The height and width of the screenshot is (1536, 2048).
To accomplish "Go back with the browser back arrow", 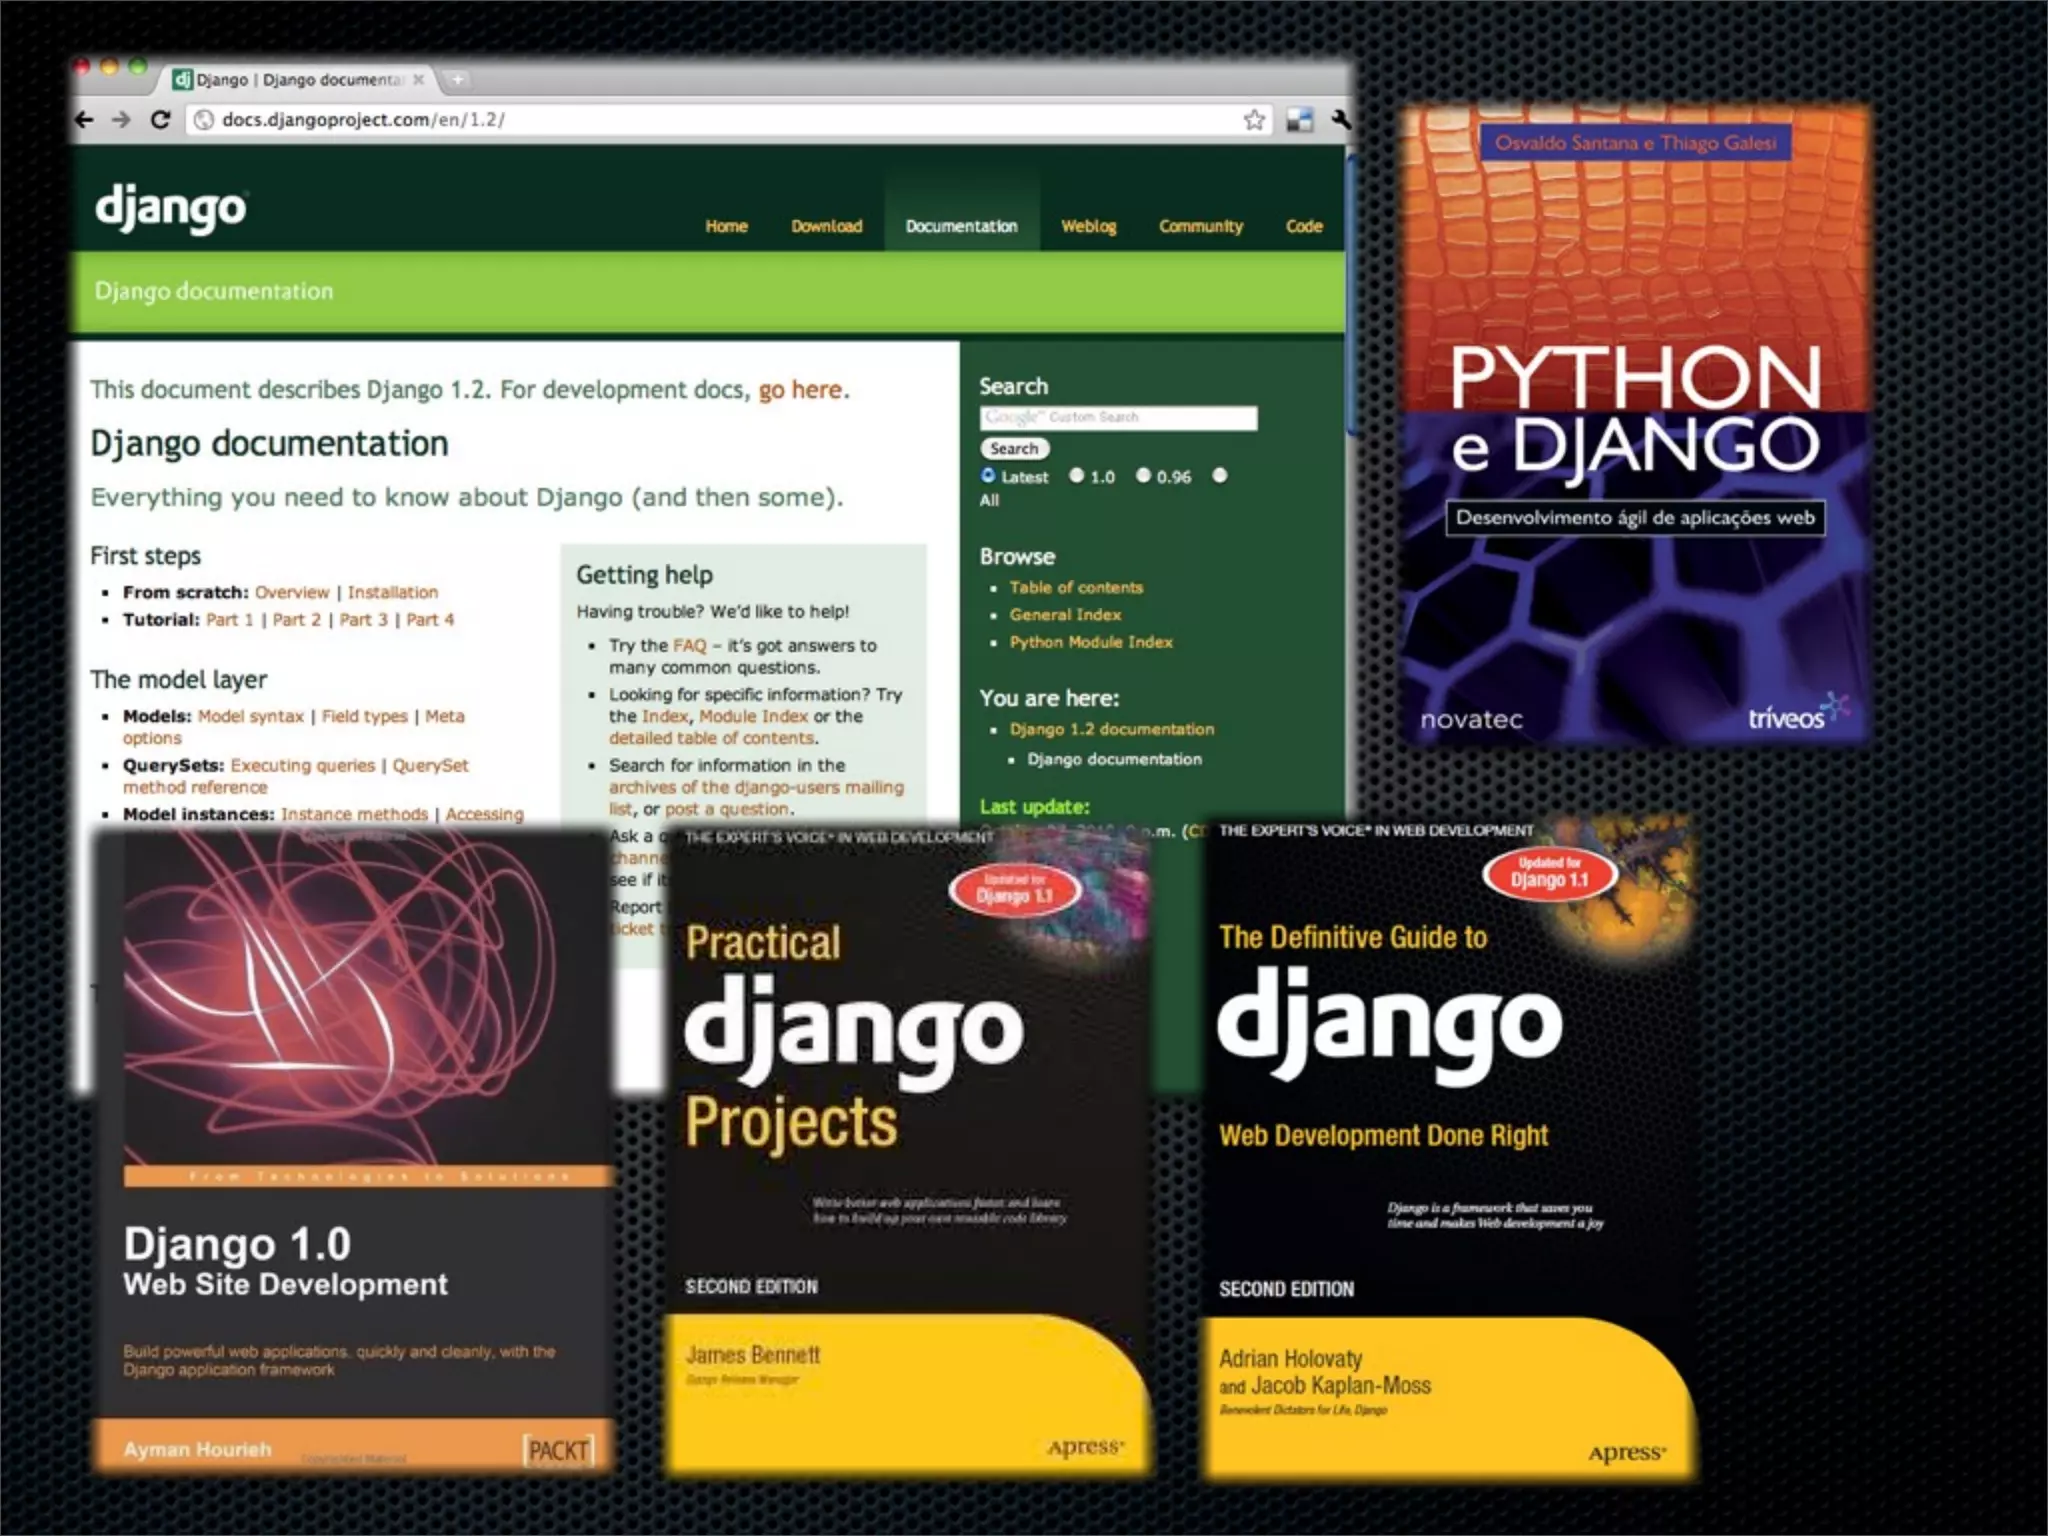I will pos(86,120).
